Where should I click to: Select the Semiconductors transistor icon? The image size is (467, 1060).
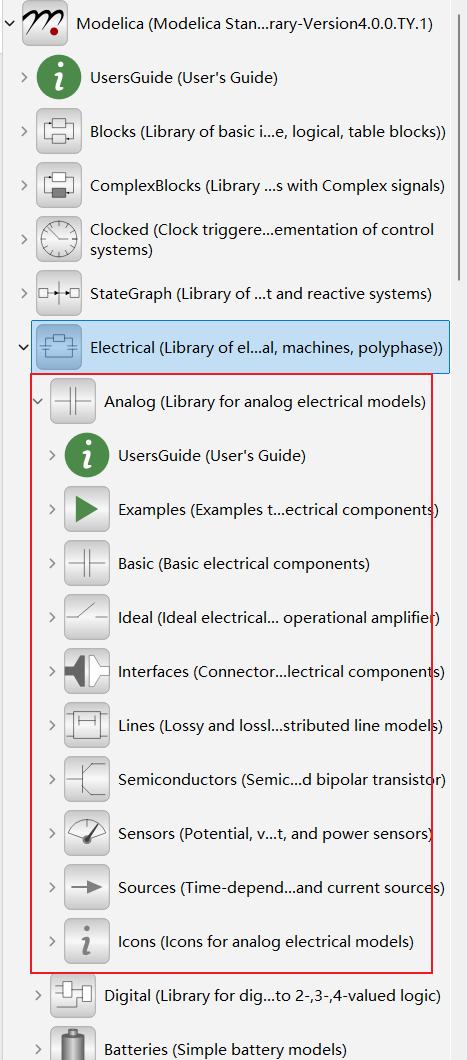point(87,779)
